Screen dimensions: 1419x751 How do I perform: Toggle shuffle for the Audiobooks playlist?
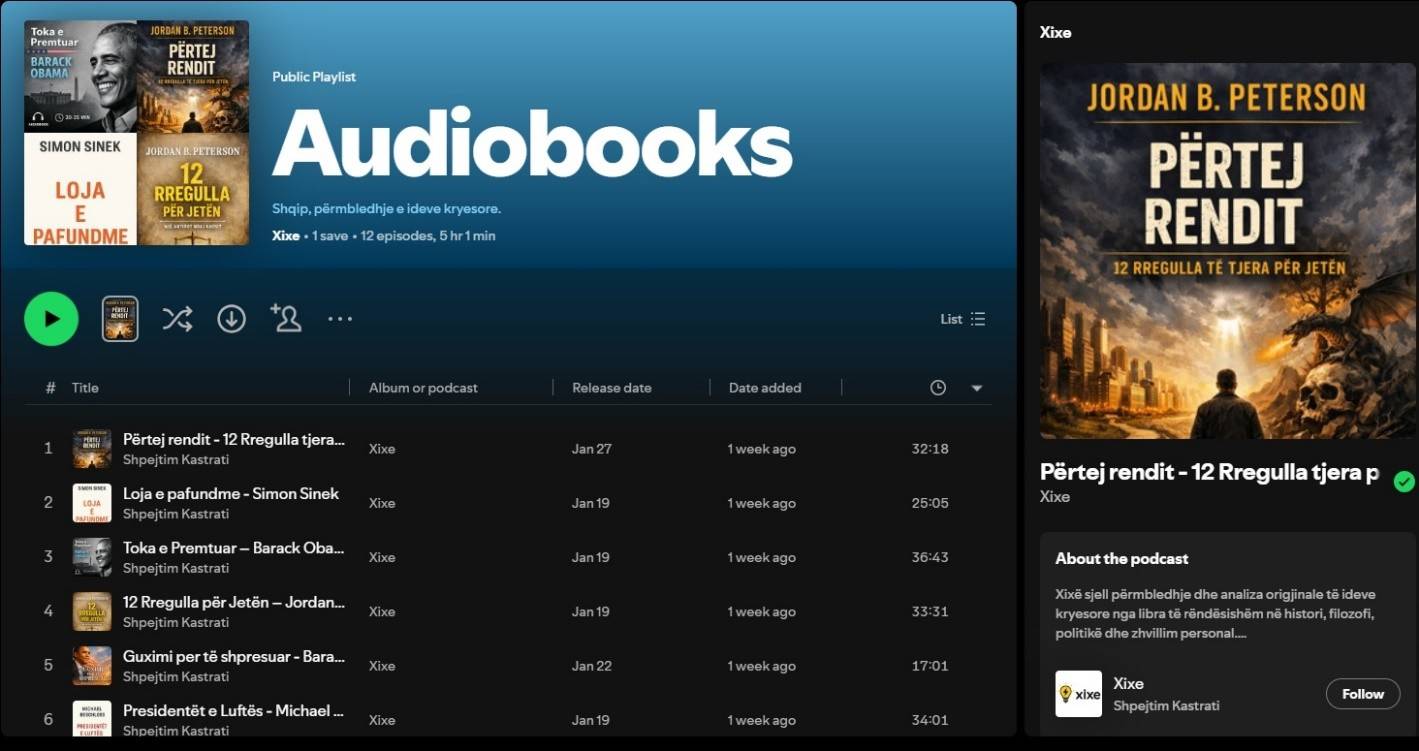point(177,319)
